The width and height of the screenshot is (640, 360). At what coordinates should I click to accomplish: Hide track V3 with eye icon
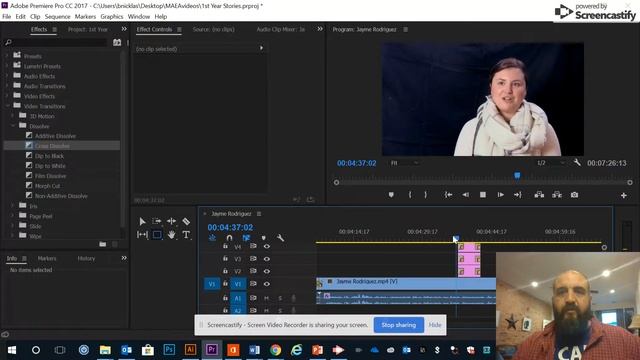(x=267, y=259)
